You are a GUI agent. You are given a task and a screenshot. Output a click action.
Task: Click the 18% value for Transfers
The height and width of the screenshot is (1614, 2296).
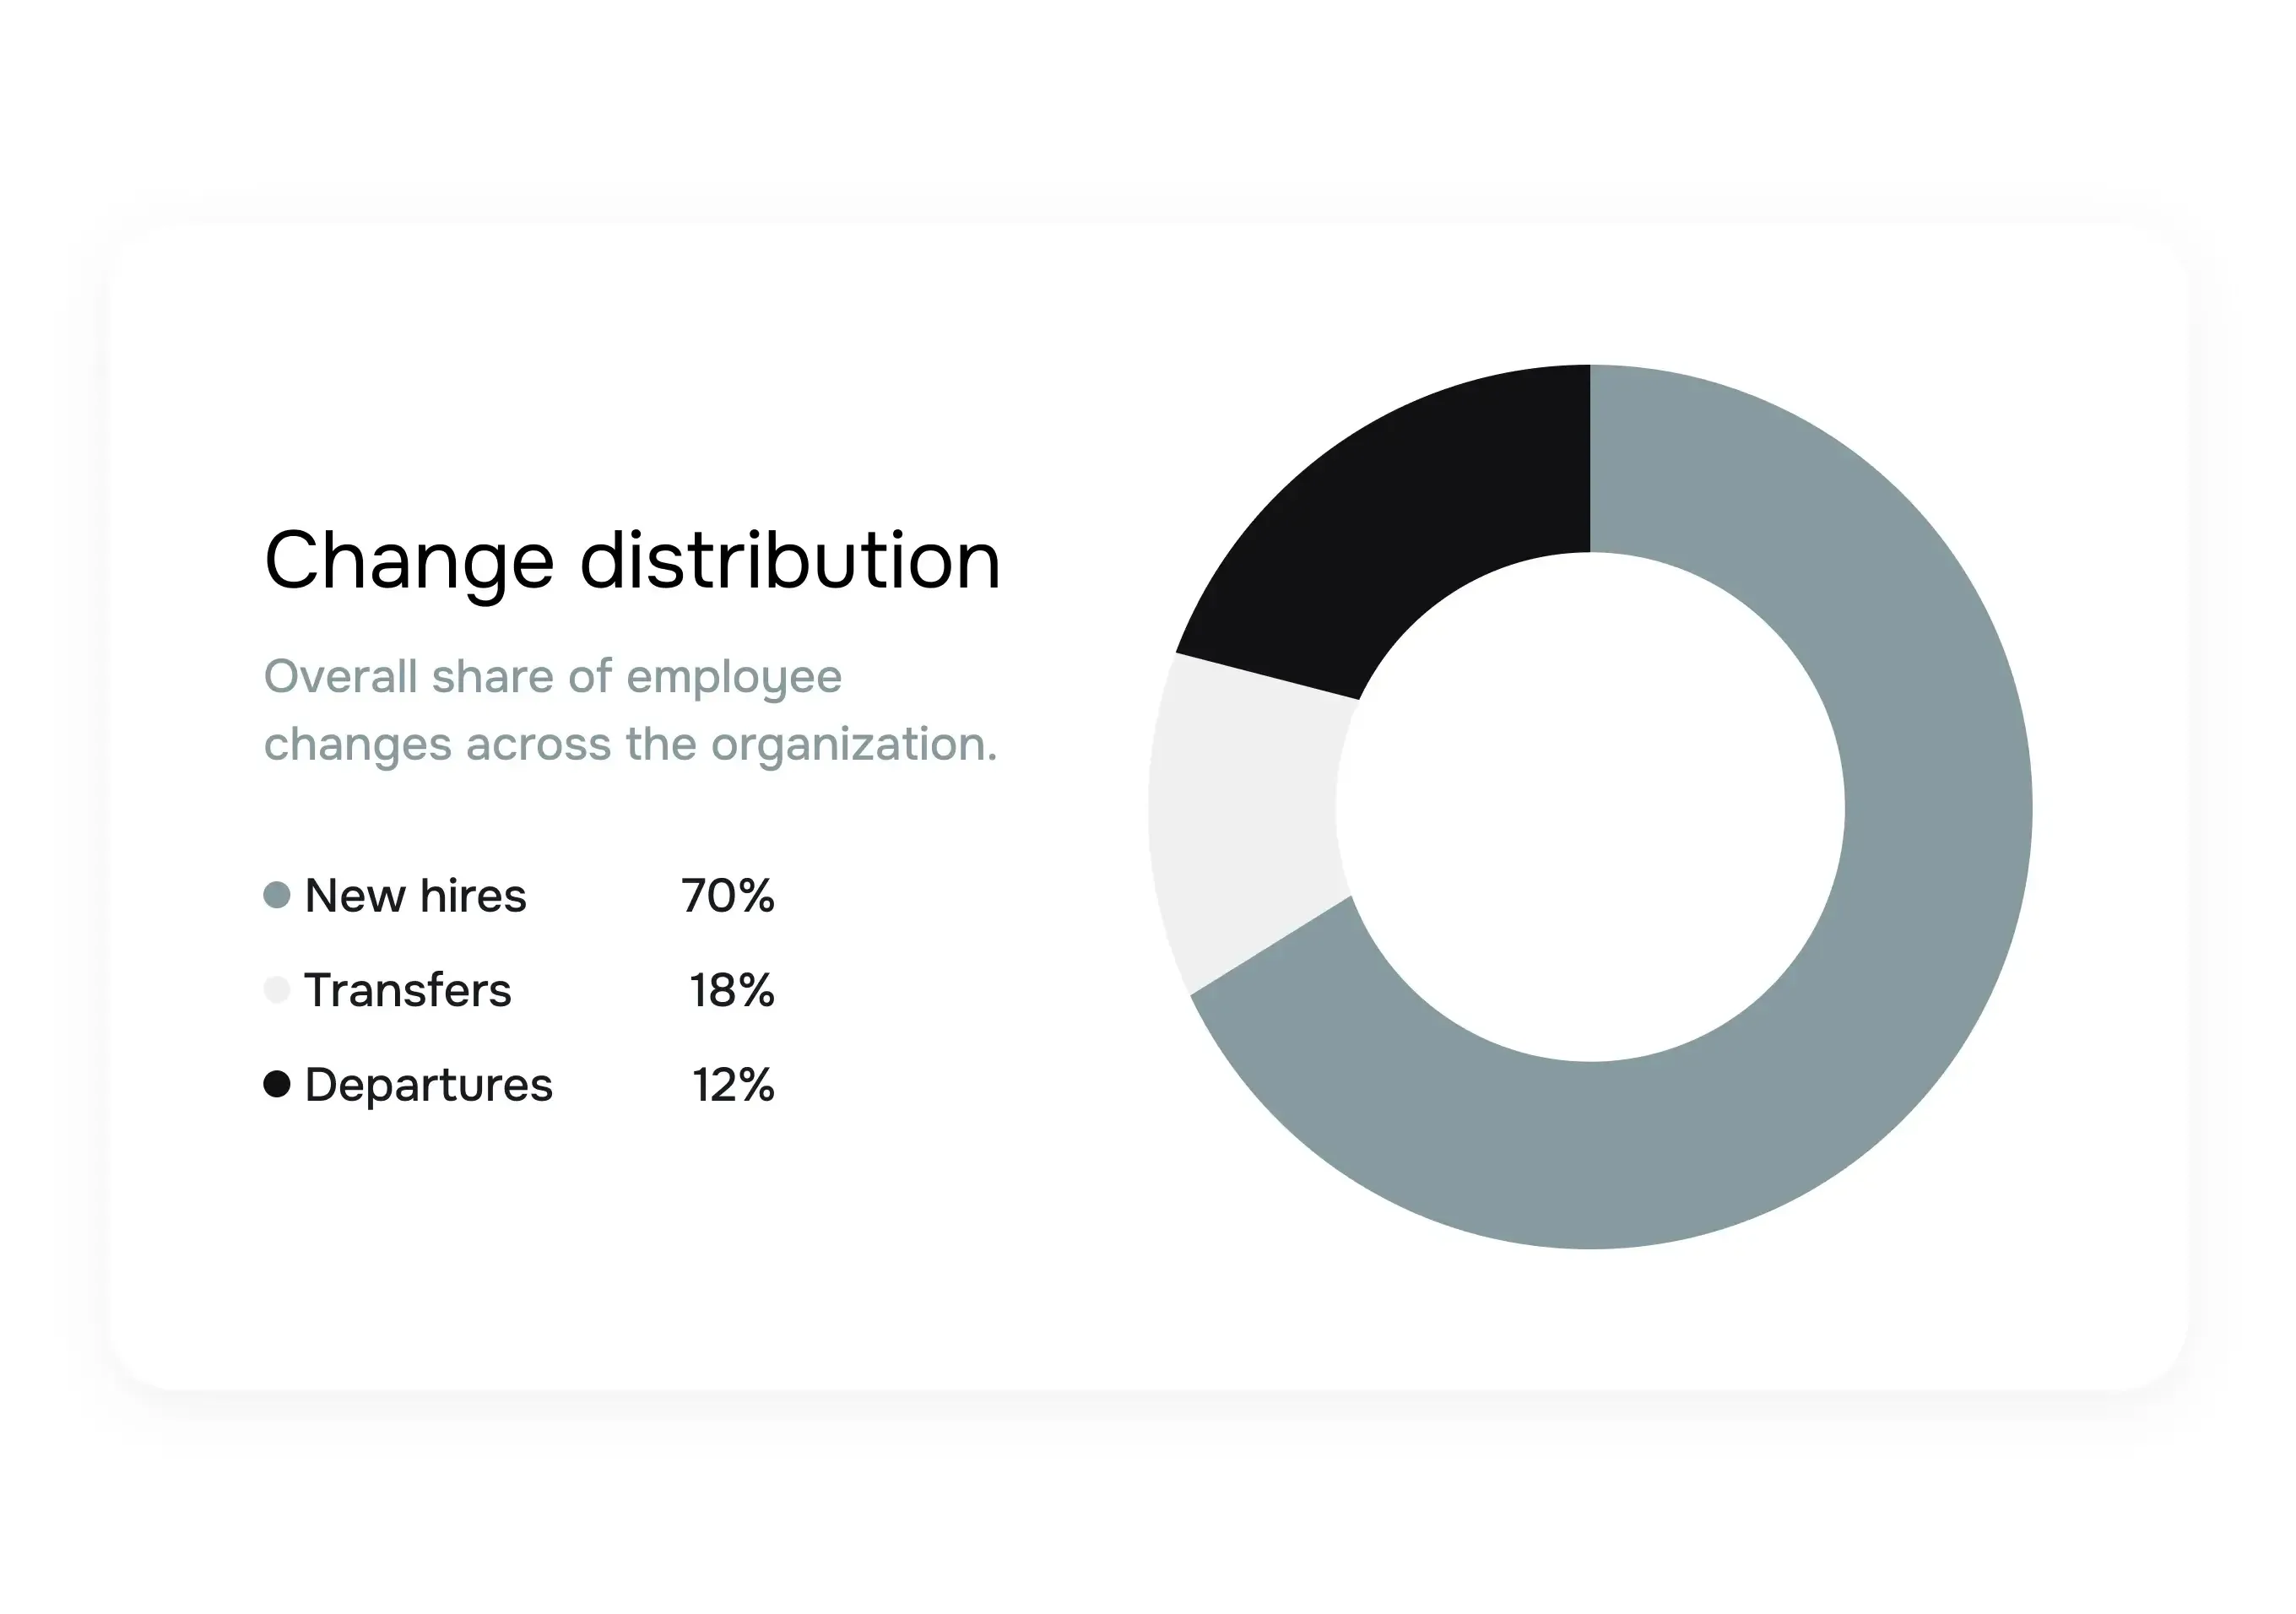pyautogui.click(x=731, y=990)
